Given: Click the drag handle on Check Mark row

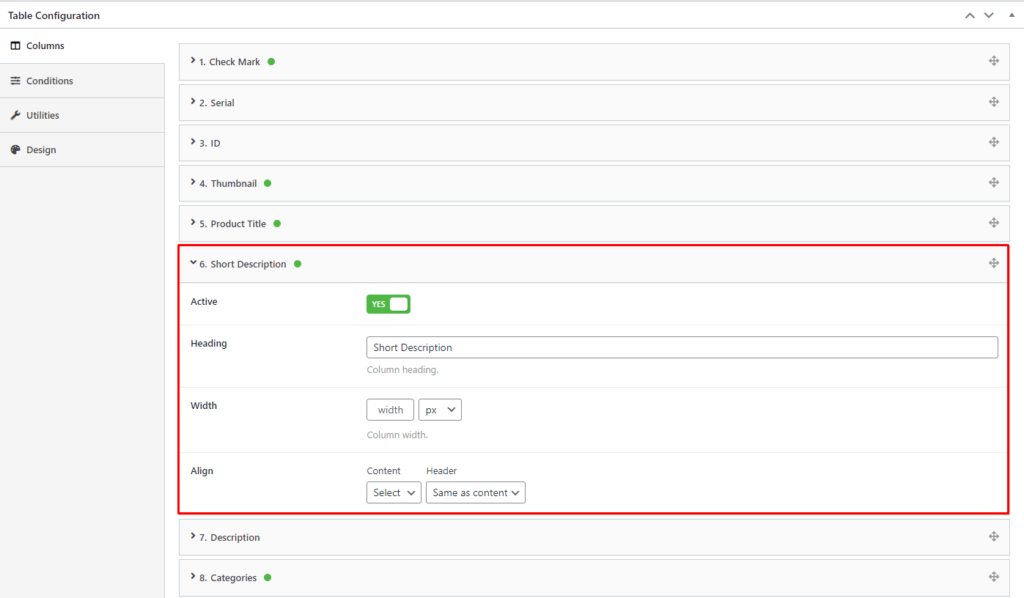Looking at the screenshot, I should [x=993, y=61].
